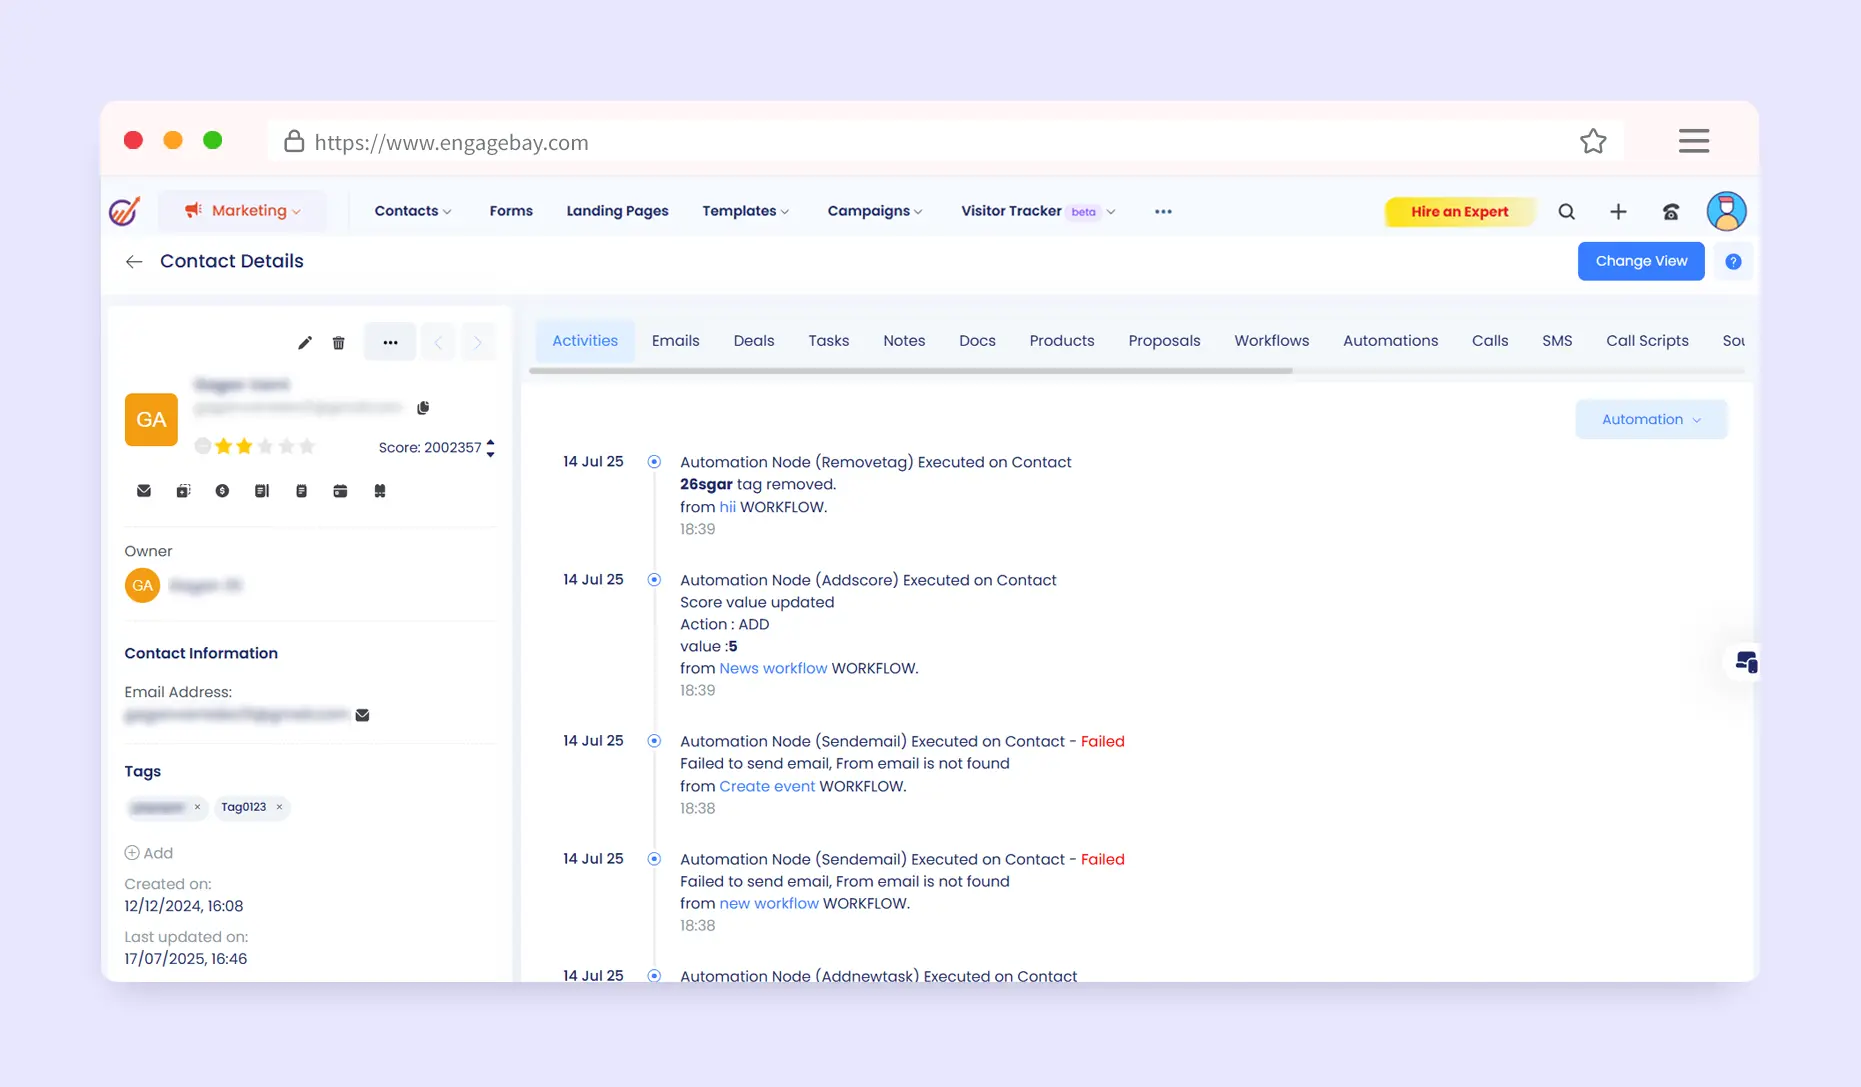Click the blue help question mark icon

tap(1733, 262)
